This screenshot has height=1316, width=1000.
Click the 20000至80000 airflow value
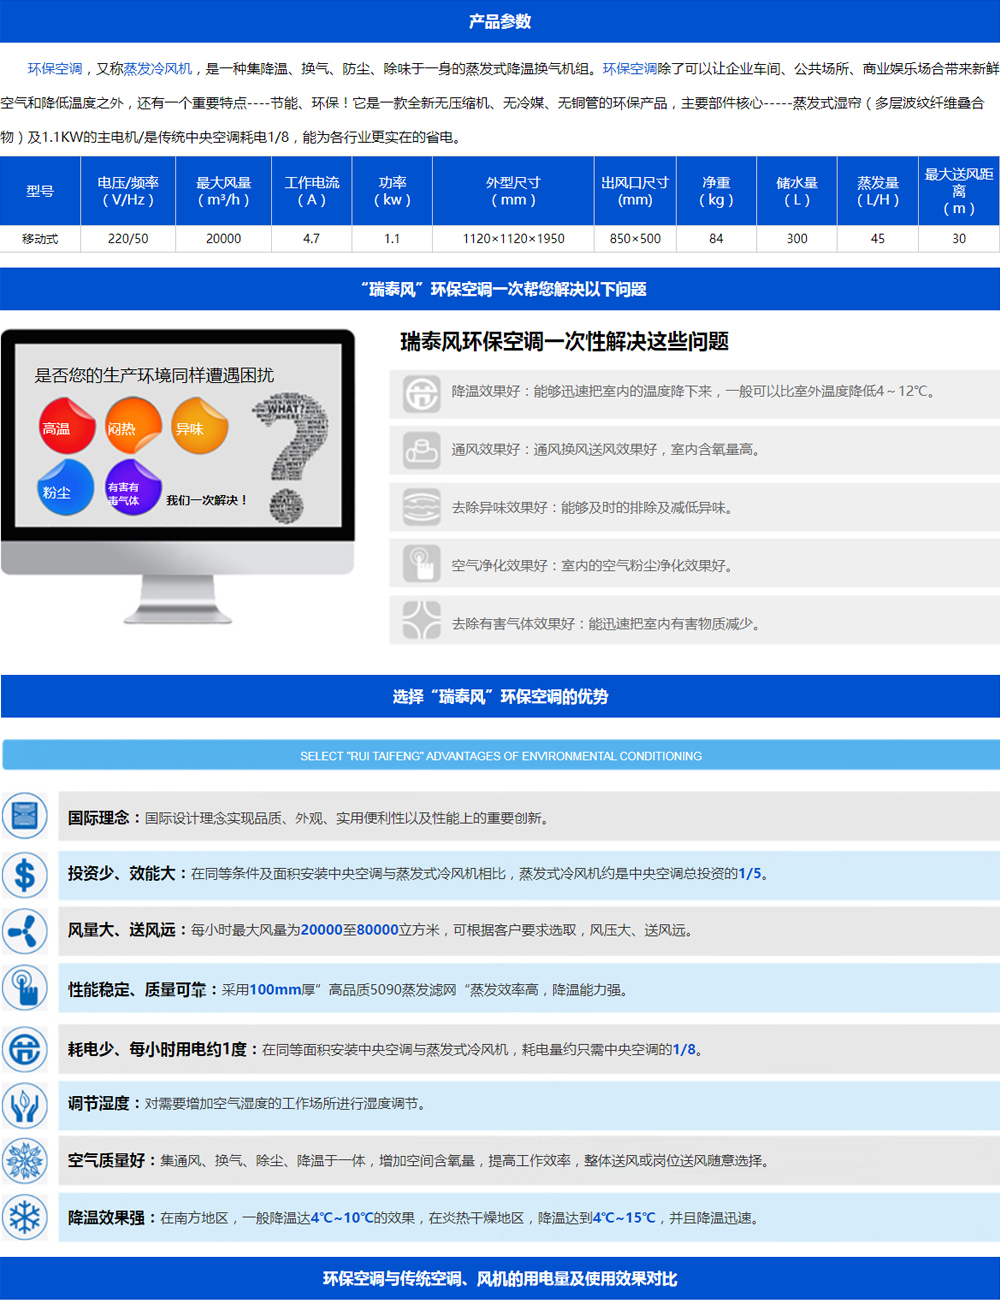(350, 930)
